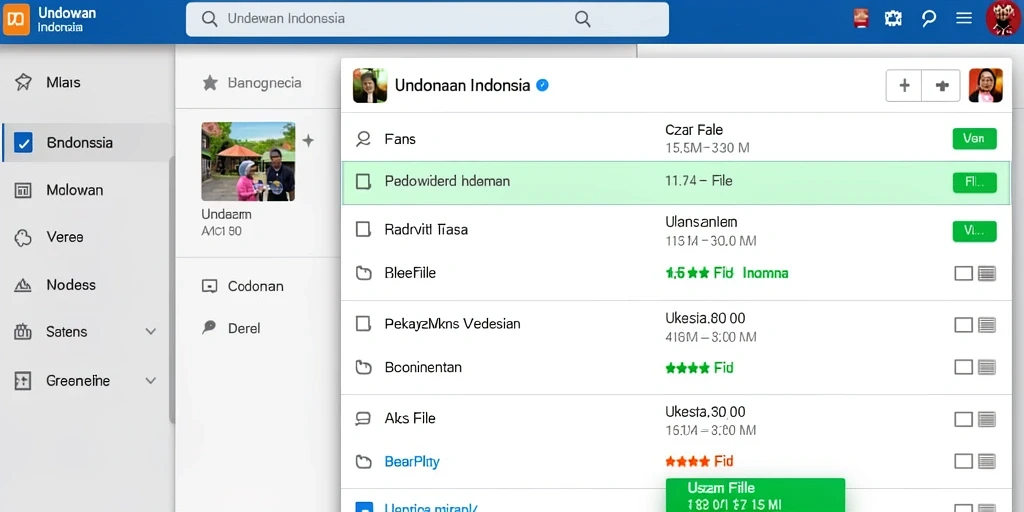Expand the Greenelhe sidebar section
The image size is (1024, 512).
150,381
